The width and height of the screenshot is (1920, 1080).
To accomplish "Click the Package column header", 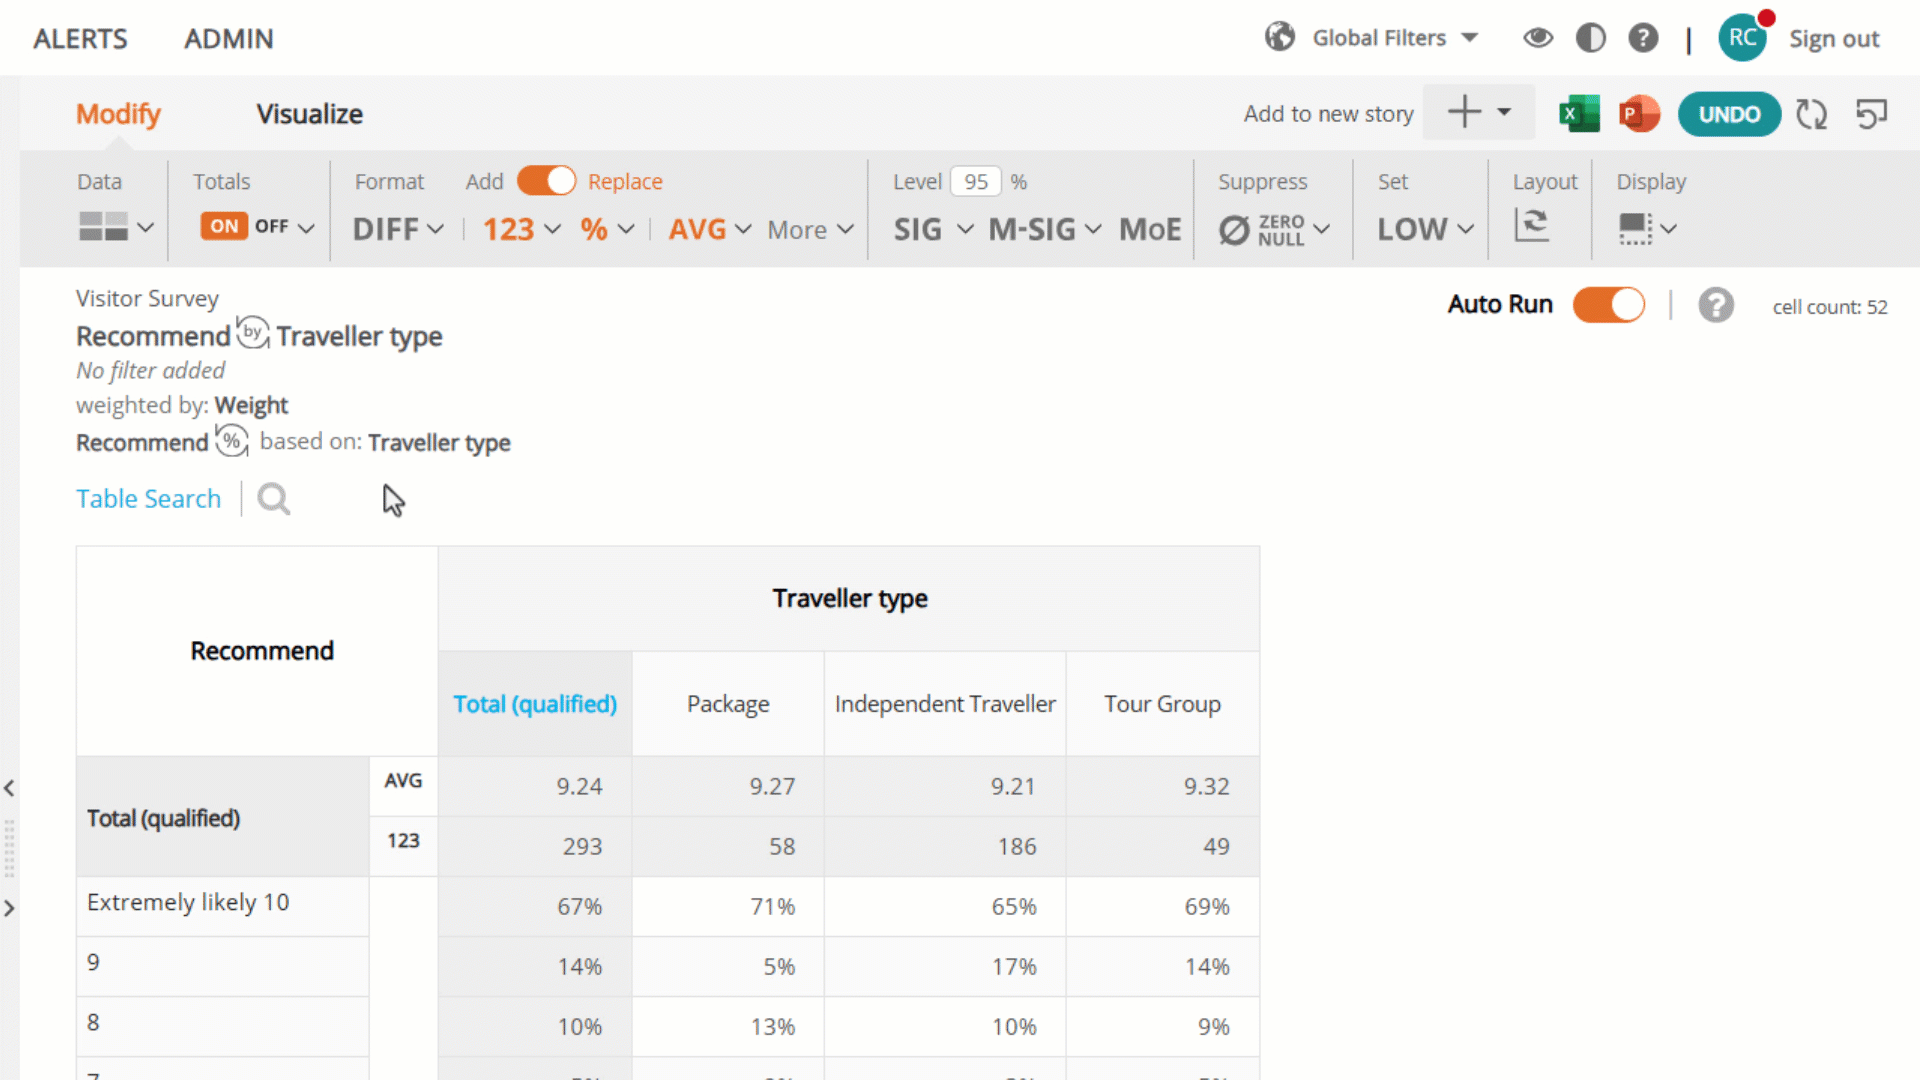I will (728, 704).
